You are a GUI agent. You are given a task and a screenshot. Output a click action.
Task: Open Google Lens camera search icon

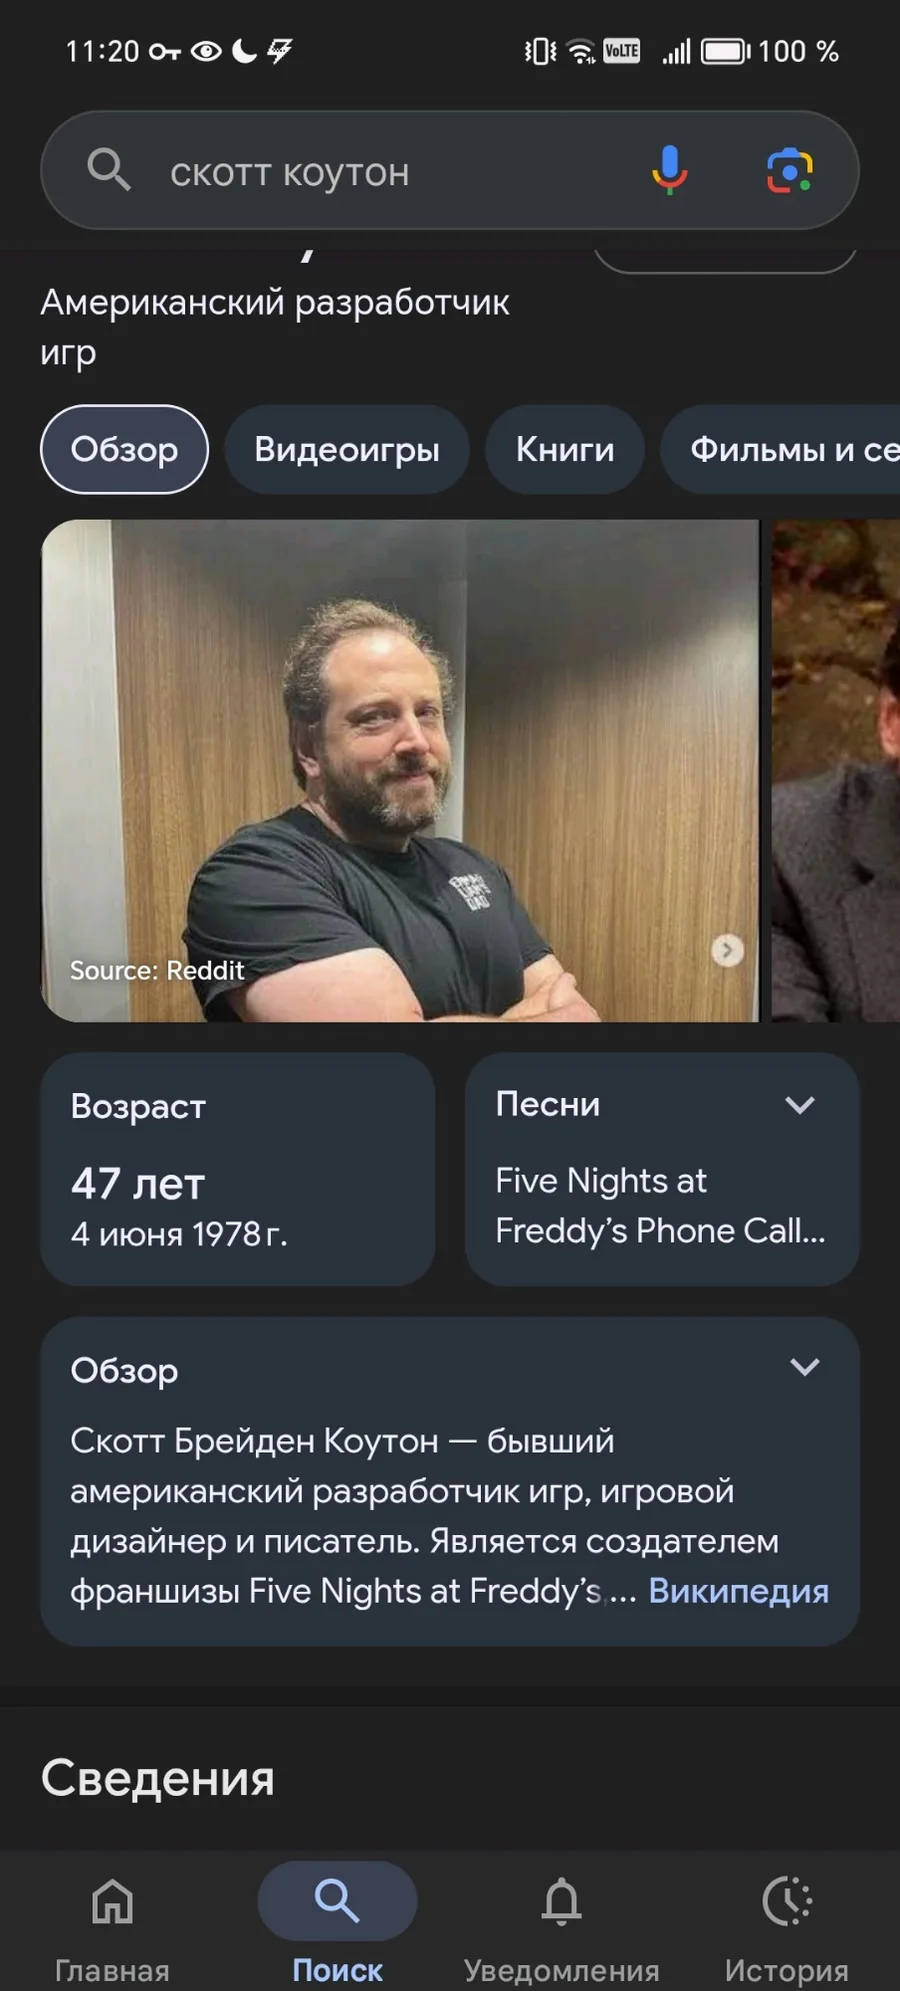click(790, 170)
